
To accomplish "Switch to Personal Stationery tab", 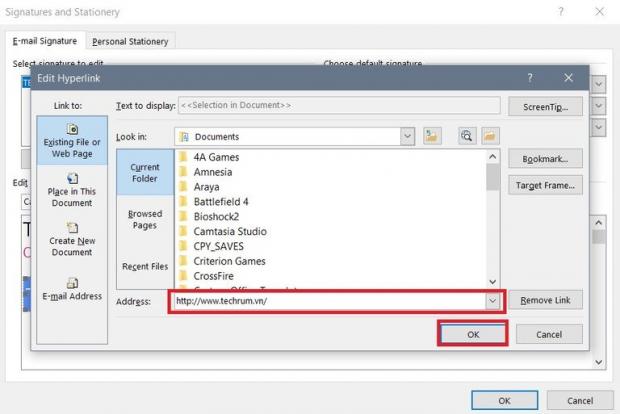I will tap(130, 41).
